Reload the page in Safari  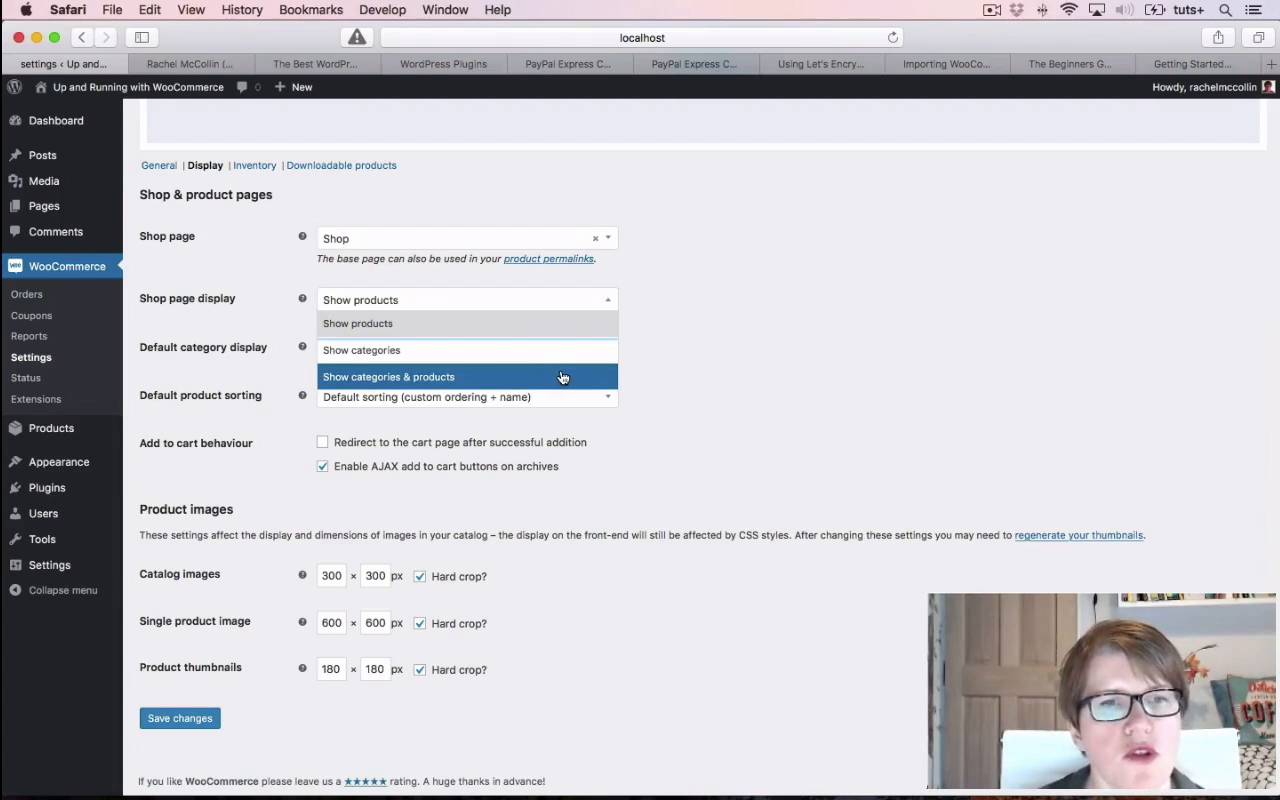tap(893, 38)
